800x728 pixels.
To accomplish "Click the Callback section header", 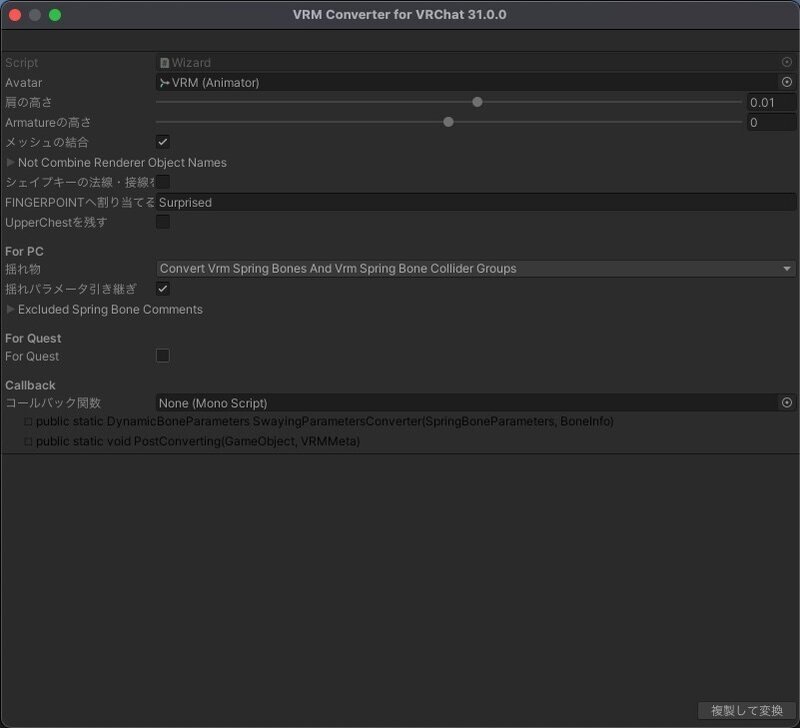I will [x=30, y=385].
